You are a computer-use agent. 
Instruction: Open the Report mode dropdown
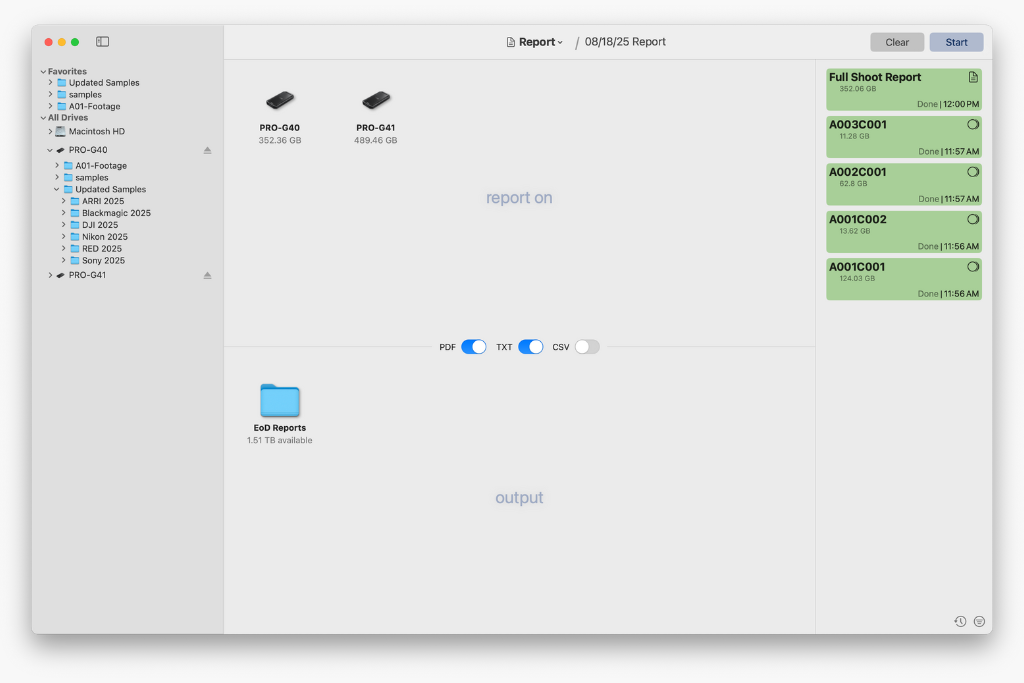pos(536,42)
